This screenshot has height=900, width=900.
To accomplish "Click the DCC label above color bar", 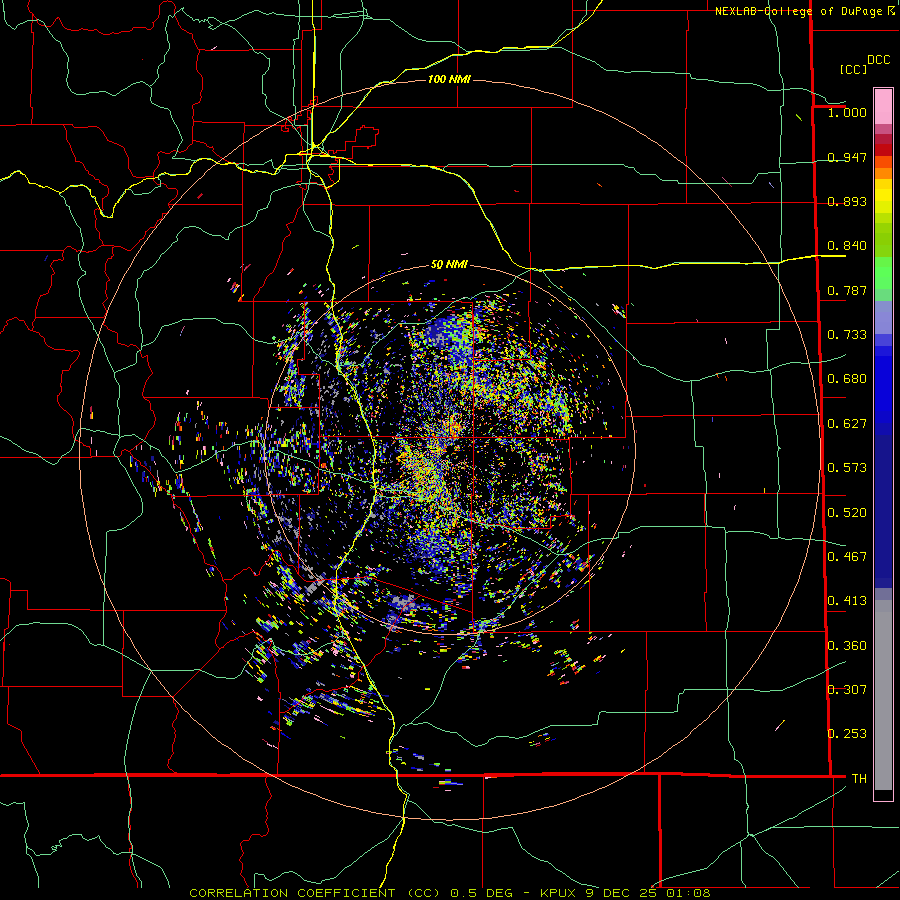I will click(x=878, y=60).
